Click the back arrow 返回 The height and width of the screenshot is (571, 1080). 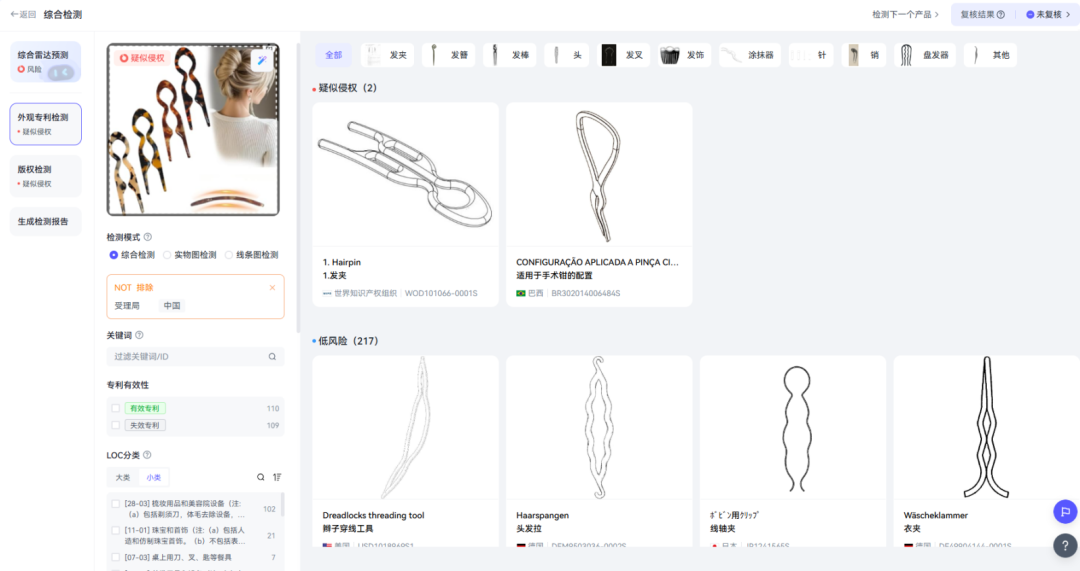pos(23,14)
